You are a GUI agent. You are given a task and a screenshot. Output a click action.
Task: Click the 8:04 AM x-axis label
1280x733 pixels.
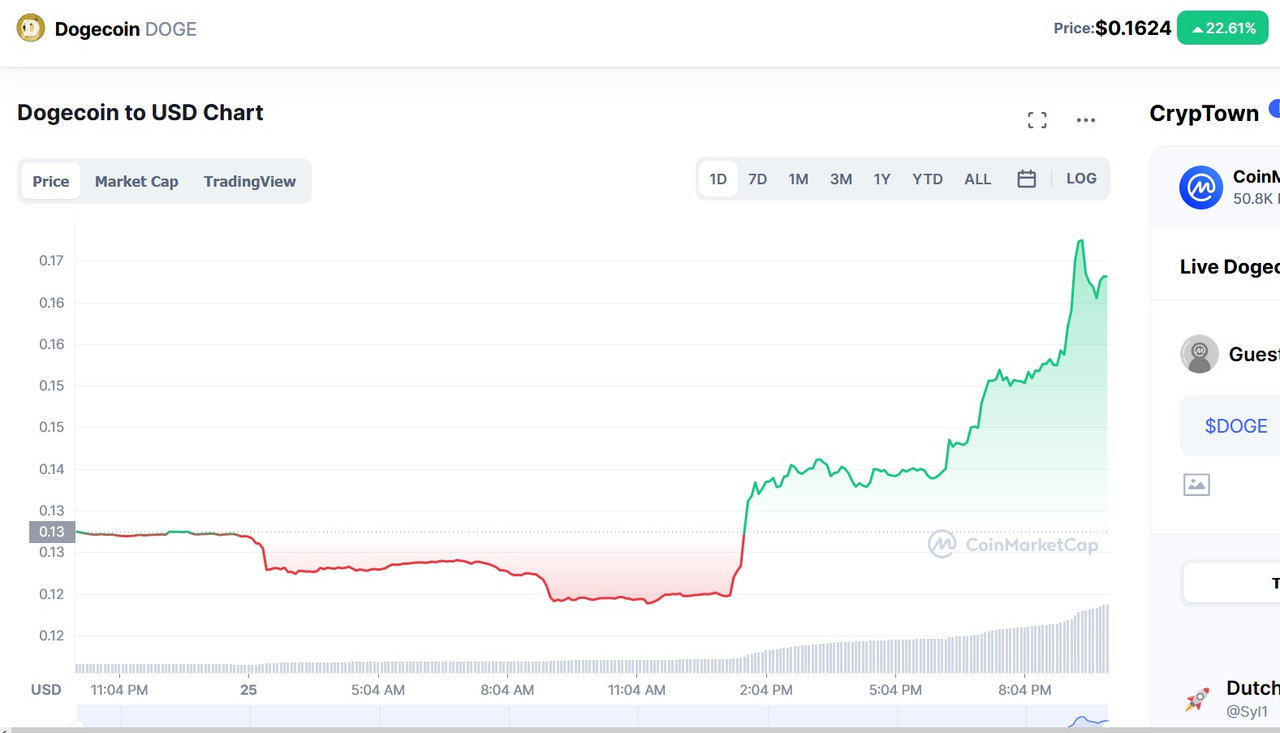click(507, 690)
